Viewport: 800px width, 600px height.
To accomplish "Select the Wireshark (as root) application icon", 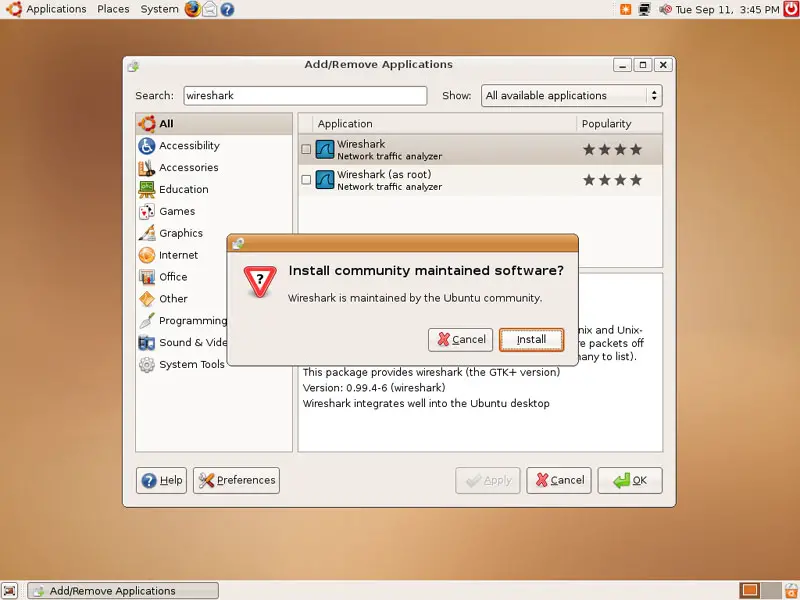I will [324, 180].
